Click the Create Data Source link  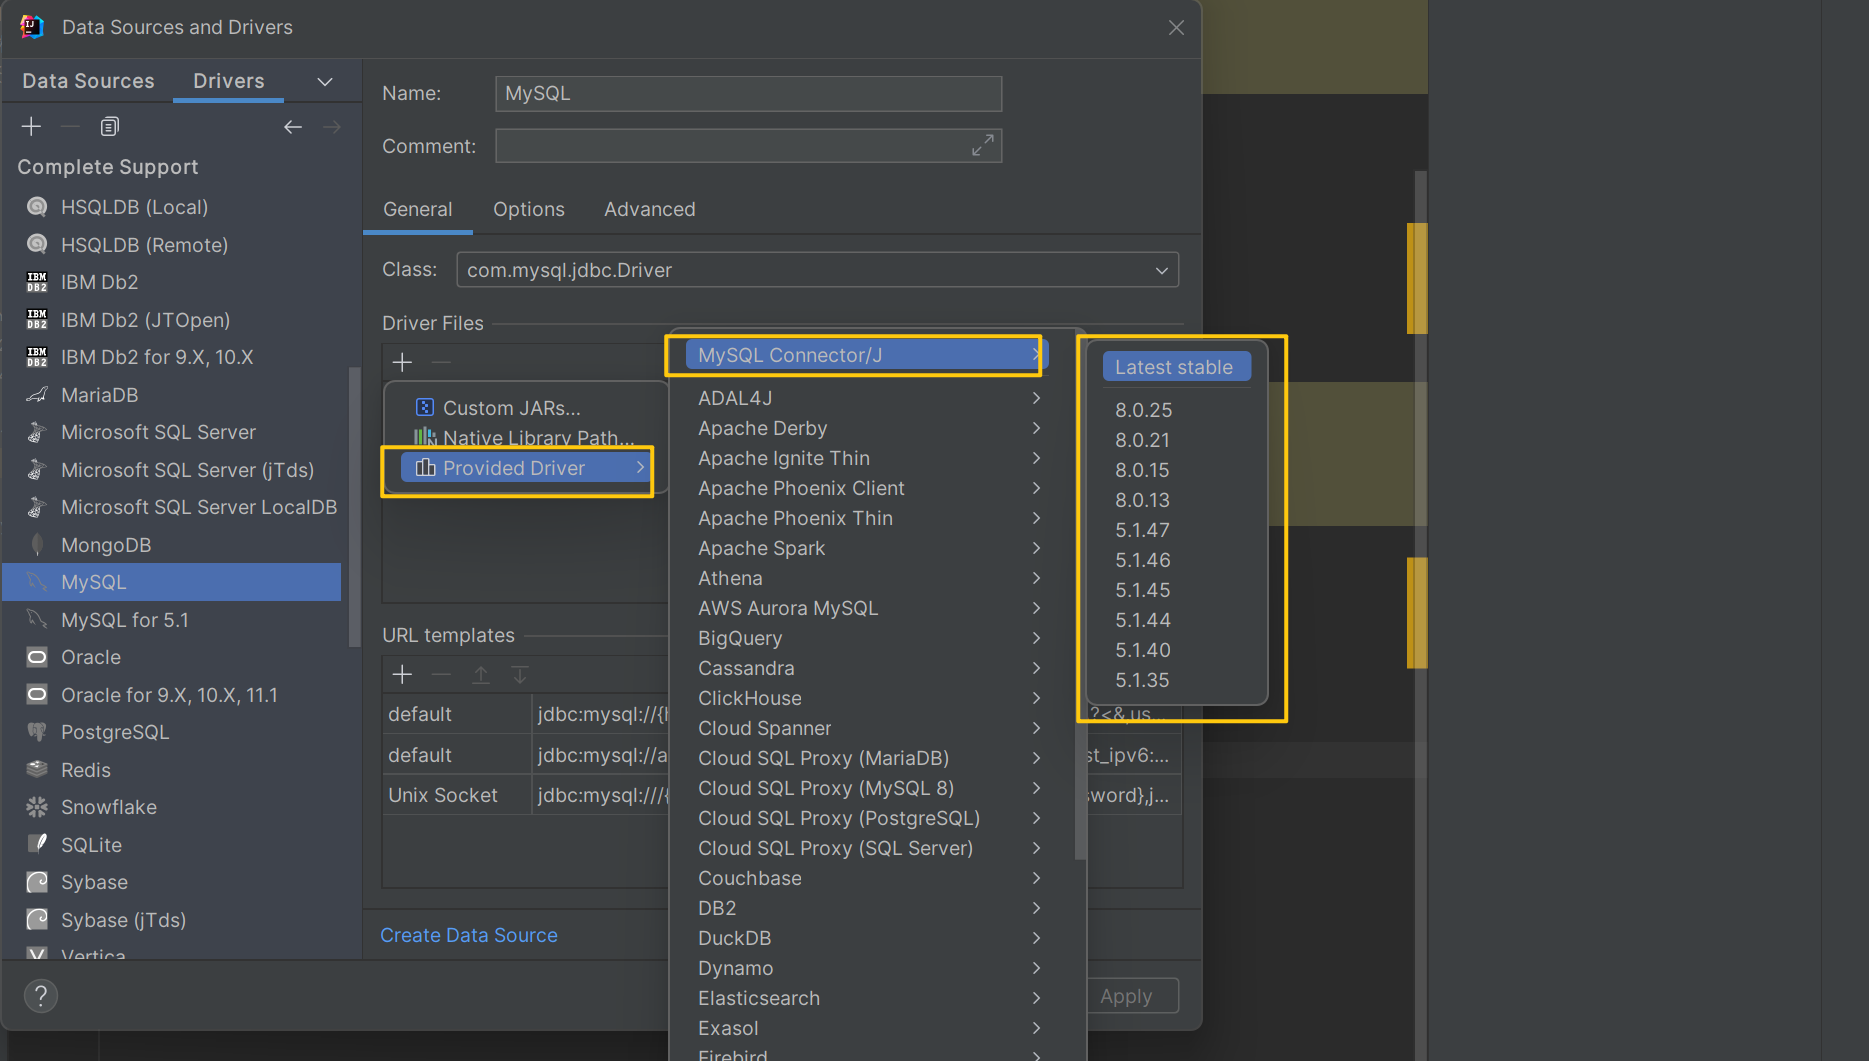468,935
